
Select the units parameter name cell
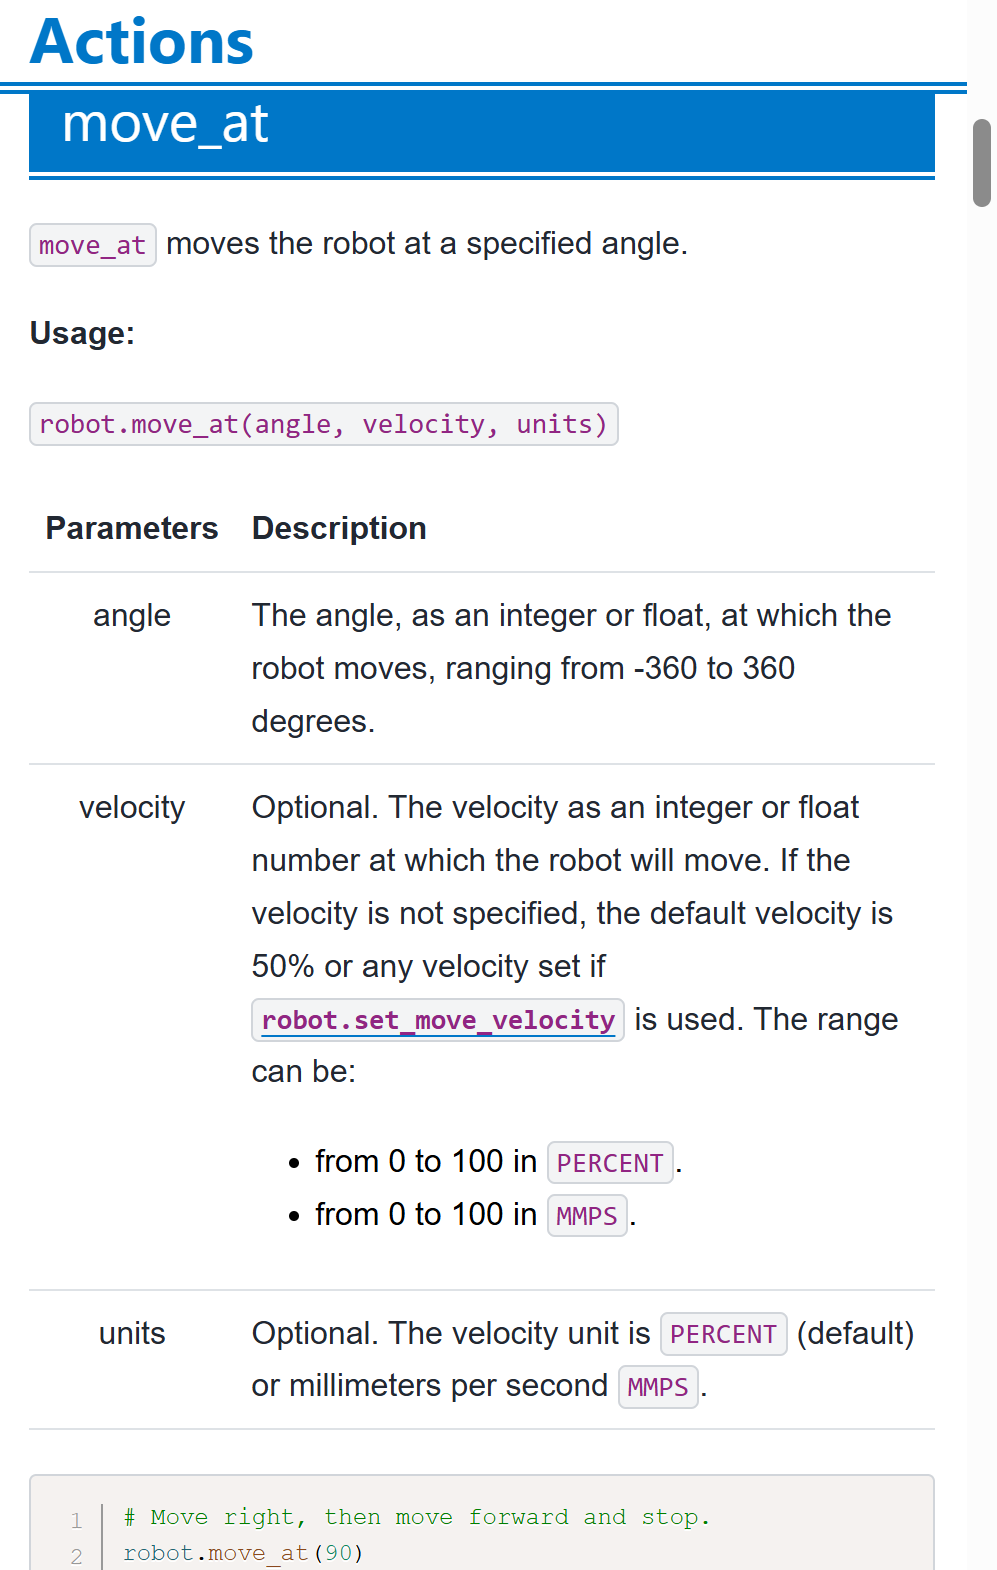click(x=132, y=1334)
